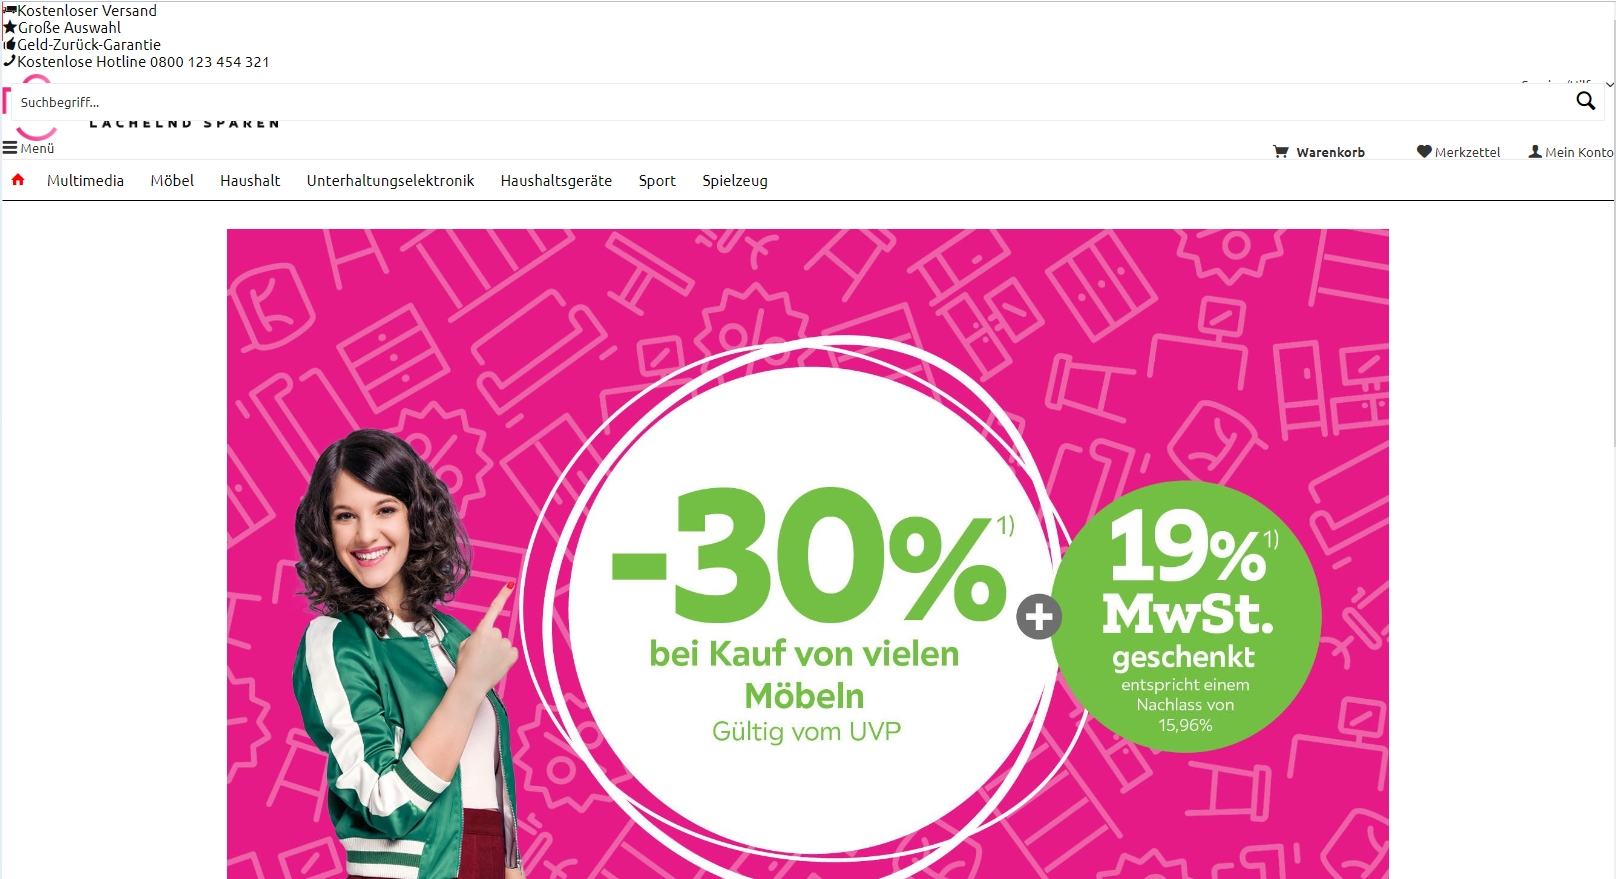1616x879 pixels.
Task: Open the -30% Möbel promotion banner
Action: click(808, 554)
